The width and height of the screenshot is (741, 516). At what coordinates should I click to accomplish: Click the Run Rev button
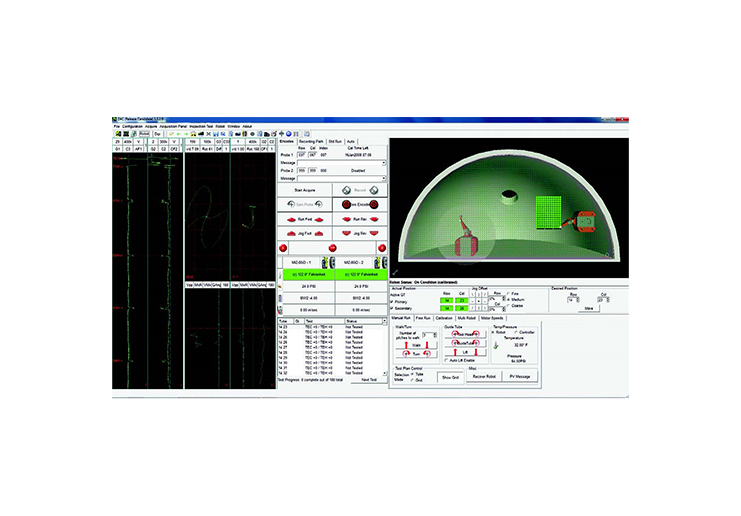pyautogui.click(x=360, y=219)
